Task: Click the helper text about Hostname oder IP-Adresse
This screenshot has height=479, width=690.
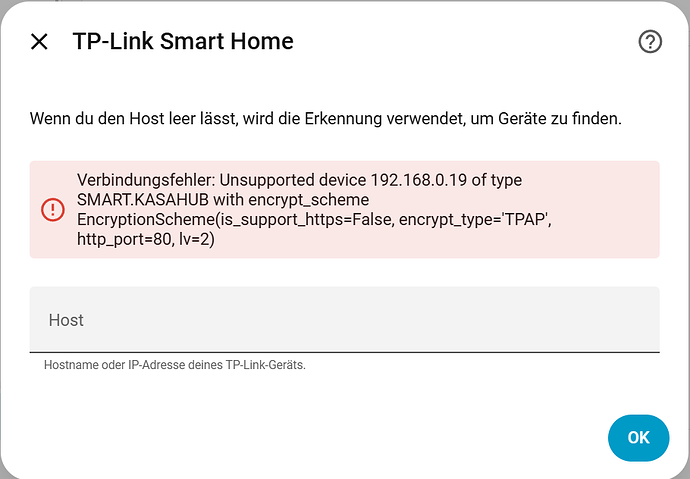Action: click(175, 365)
